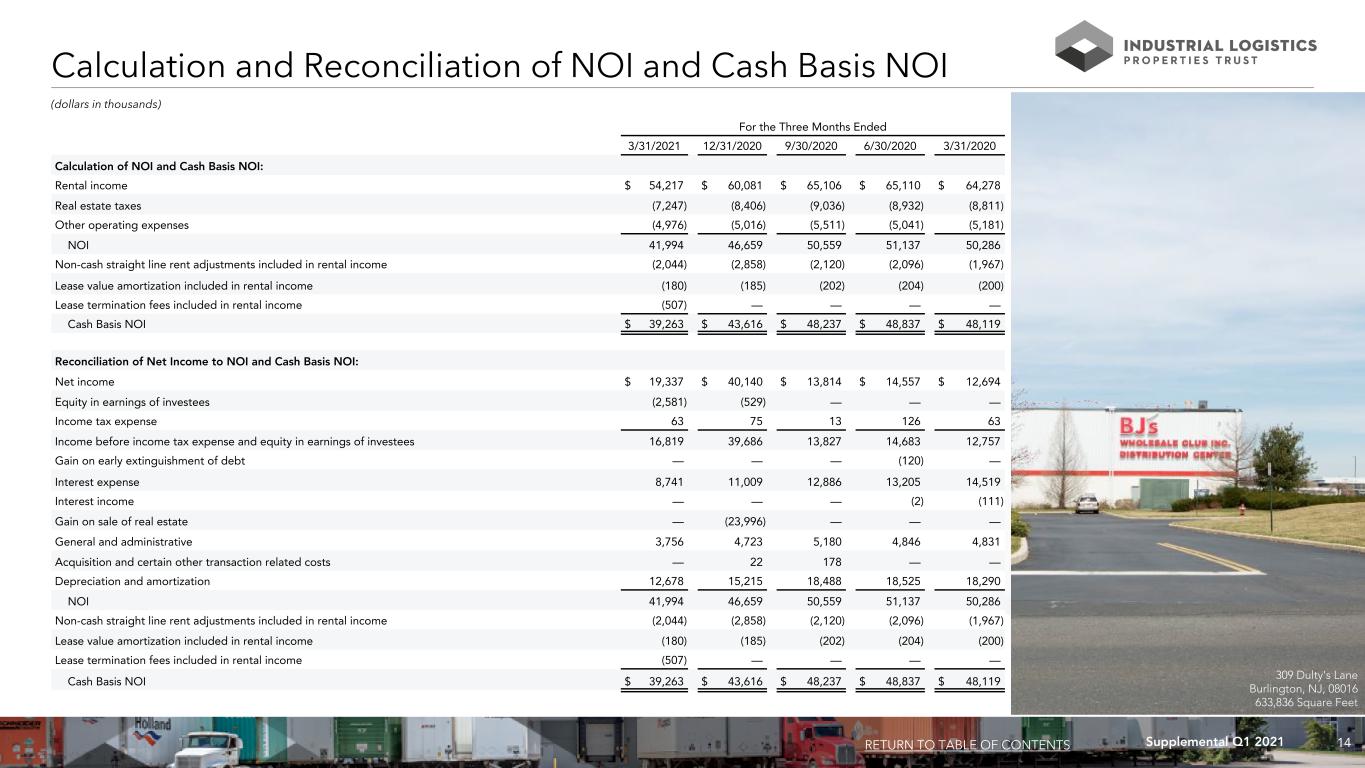The image size is (1365, 768).
Task: Click the 'Other operating expenses' row label
Action: [121, 225]
